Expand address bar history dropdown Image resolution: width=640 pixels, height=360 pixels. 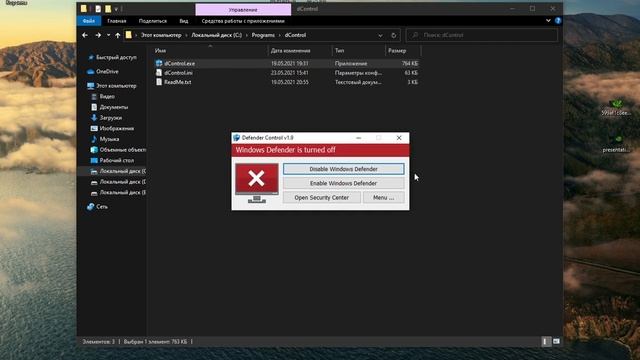380,36
